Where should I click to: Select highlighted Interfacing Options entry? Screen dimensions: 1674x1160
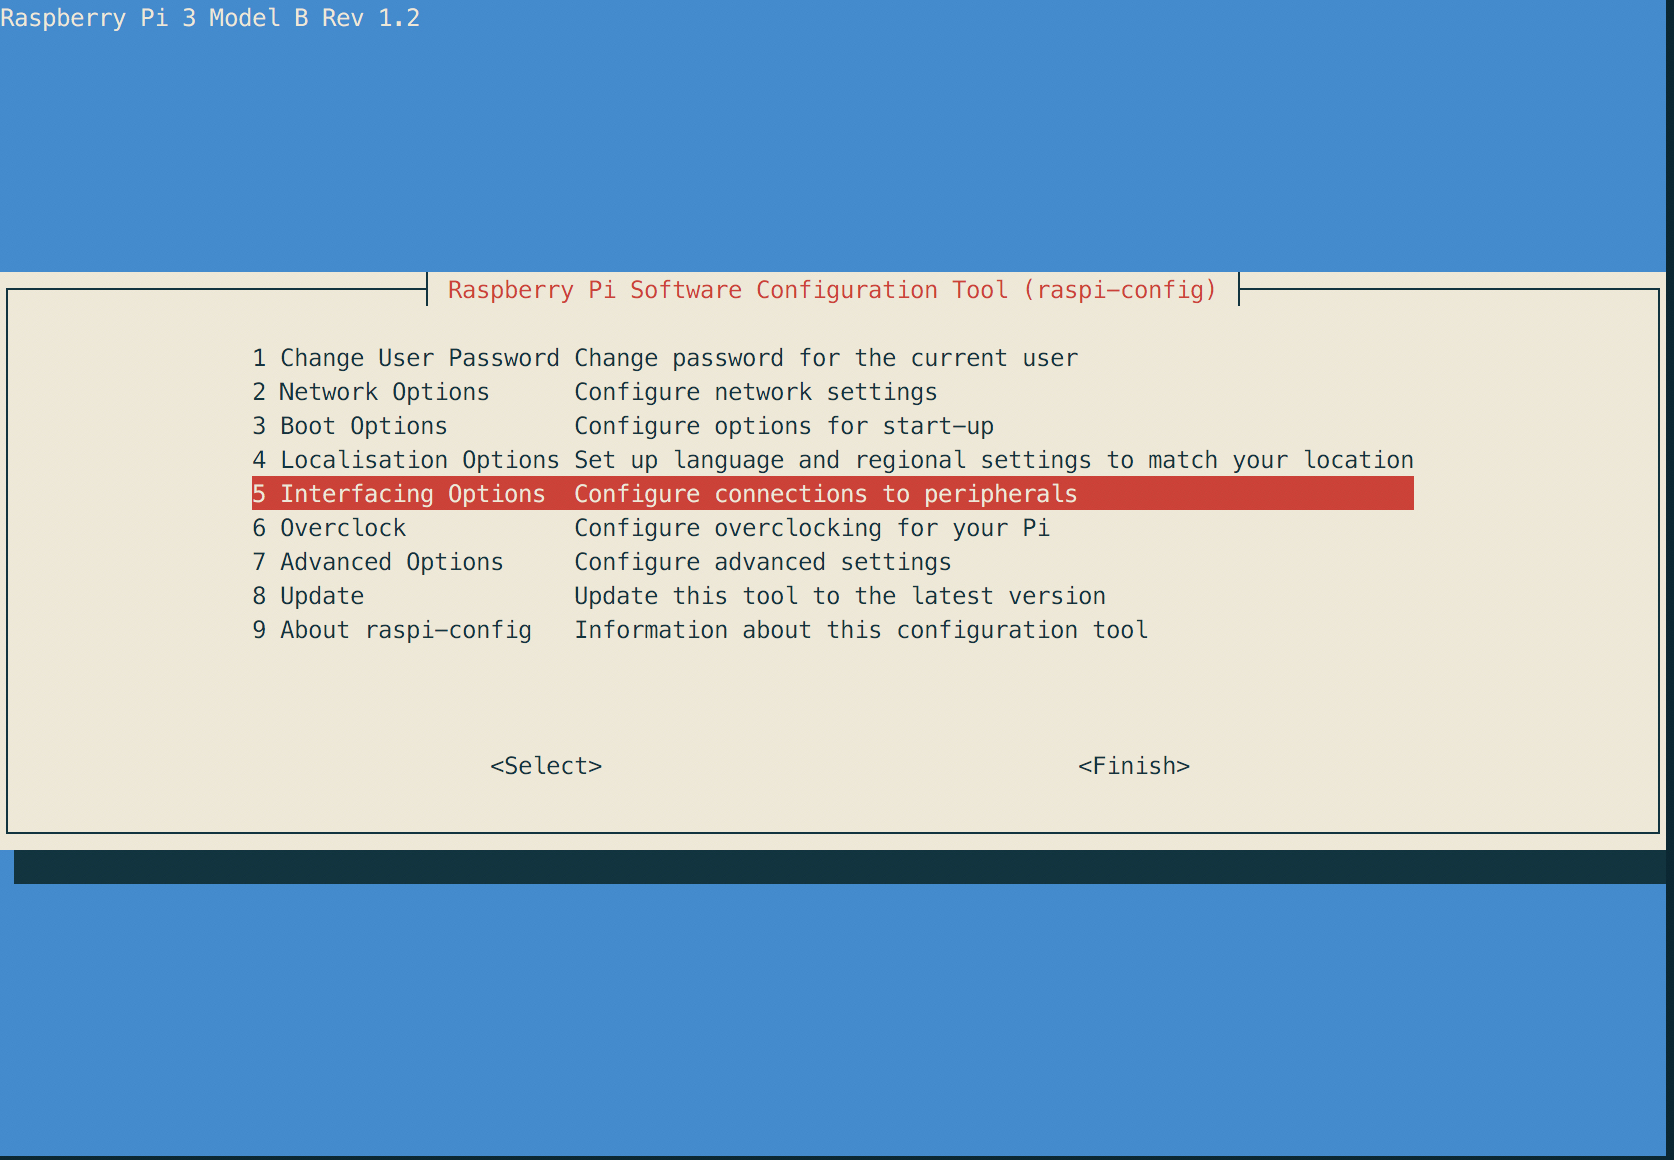pos(832,494)
